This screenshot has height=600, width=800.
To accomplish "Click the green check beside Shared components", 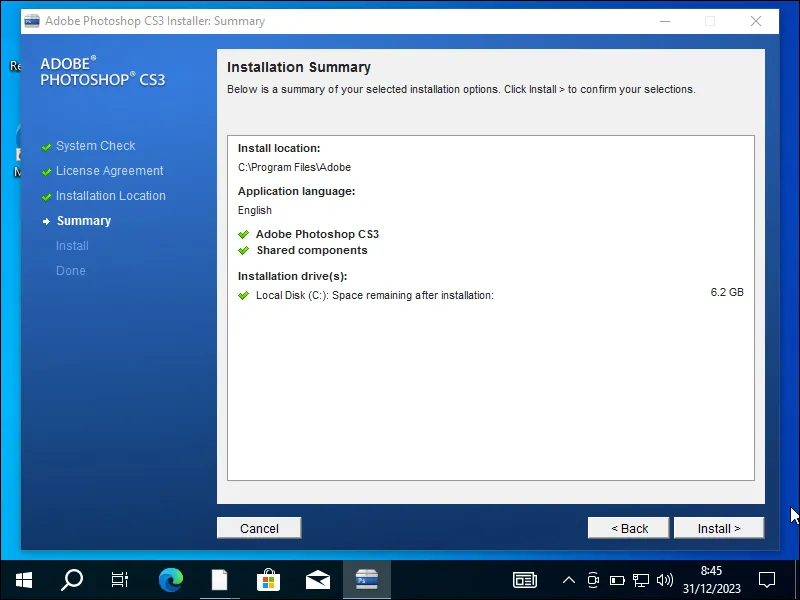I will tap(243, 251).
